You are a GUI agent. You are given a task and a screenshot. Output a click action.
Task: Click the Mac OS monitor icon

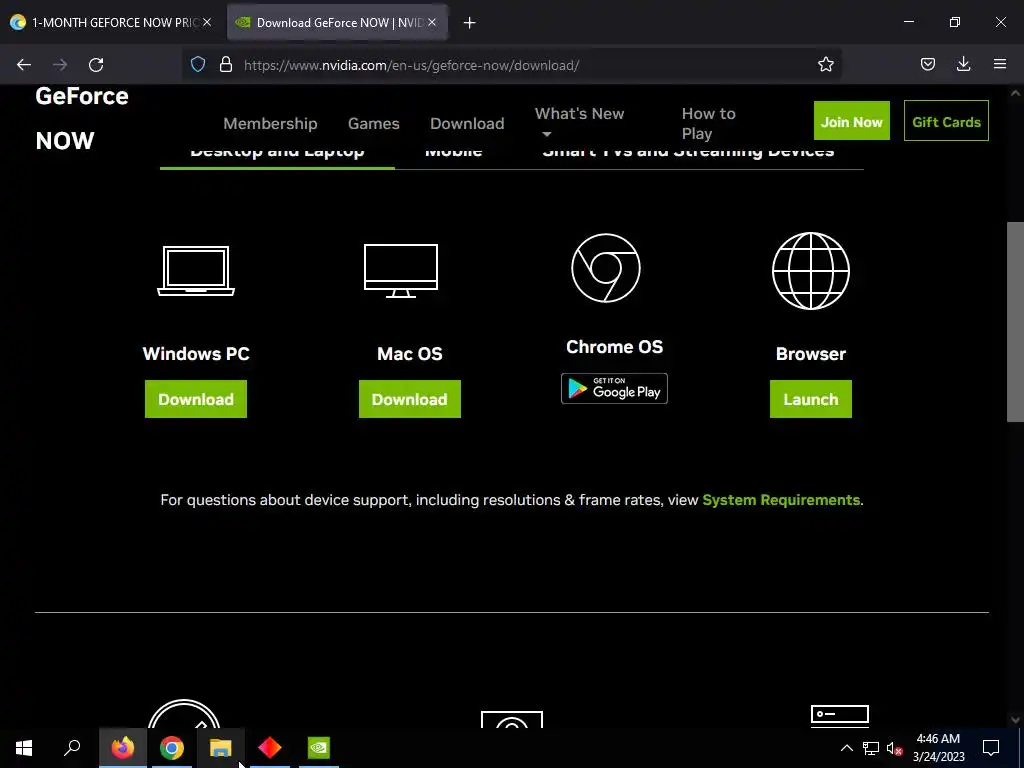coord(401,270)
